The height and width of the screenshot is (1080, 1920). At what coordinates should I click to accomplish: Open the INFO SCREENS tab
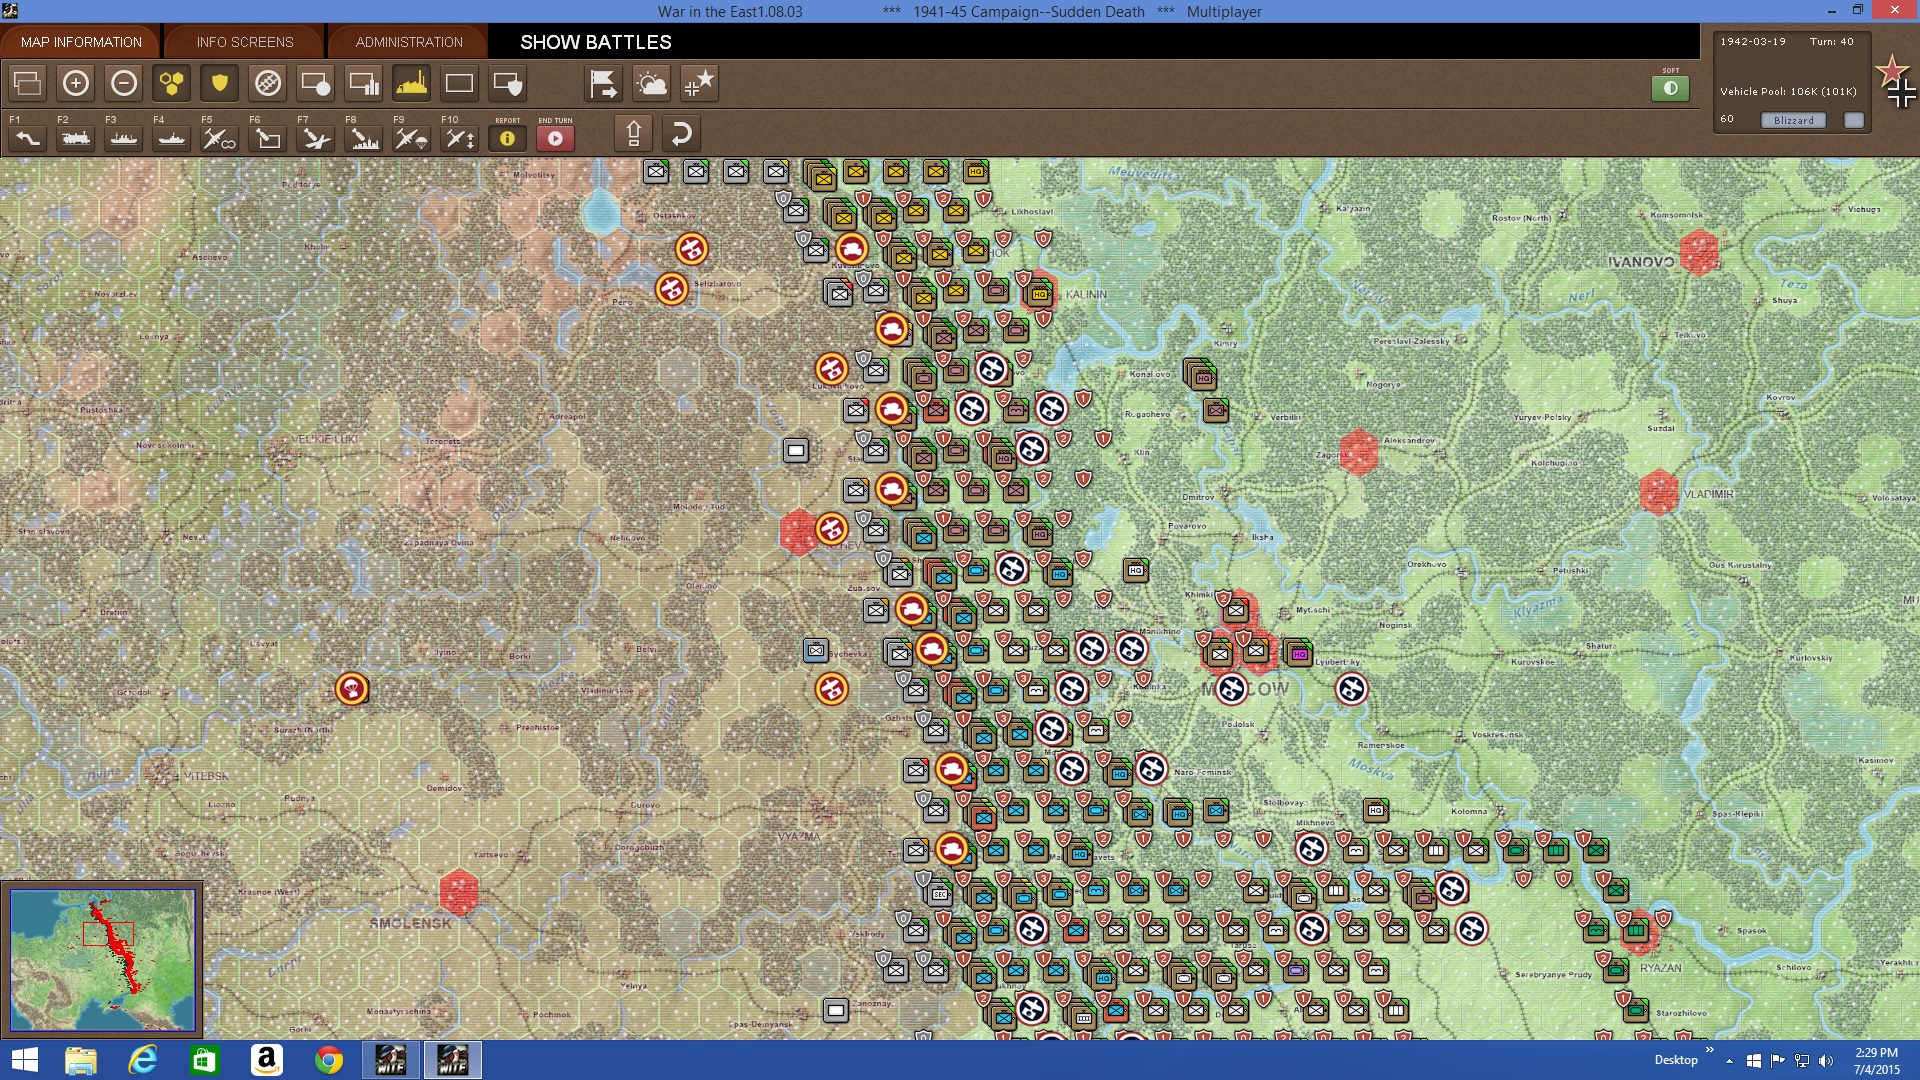pos(245,42)
